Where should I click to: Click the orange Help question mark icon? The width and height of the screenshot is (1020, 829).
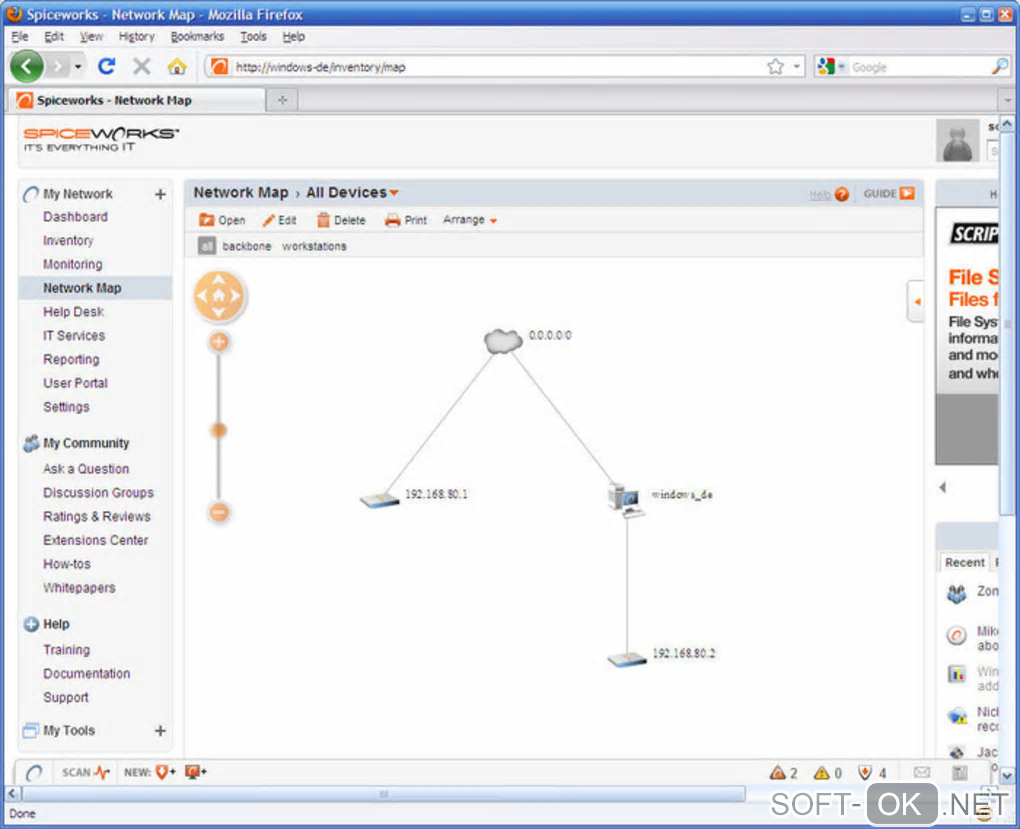pyautogui.click(x=841, y=194)
